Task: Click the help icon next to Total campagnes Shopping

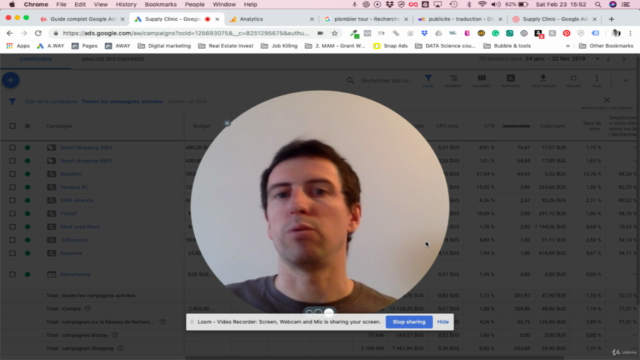Action: [121, 348]
